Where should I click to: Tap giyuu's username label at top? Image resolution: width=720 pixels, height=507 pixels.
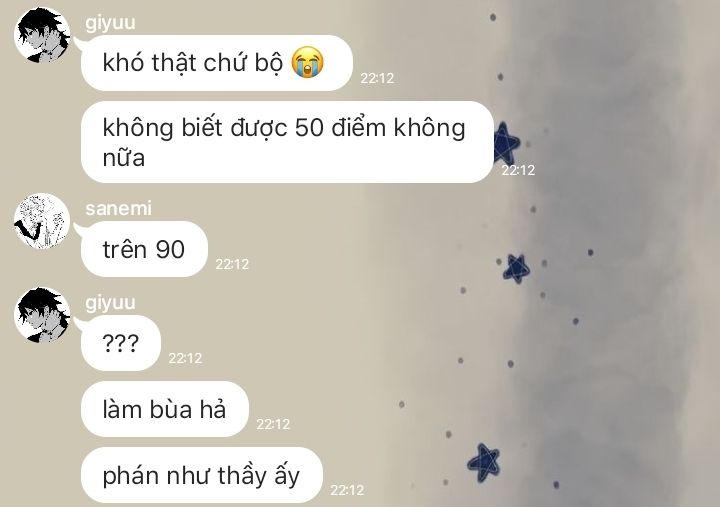[x=110, y=23]
